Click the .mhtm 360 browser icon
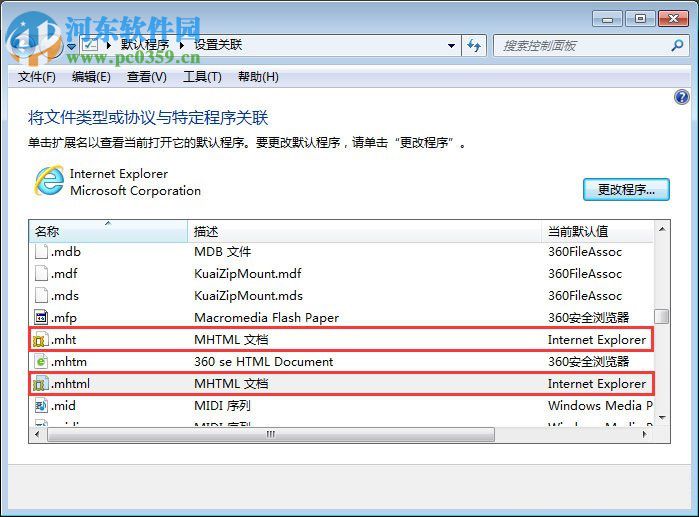The image size is (699, 517). pyautogui.click(x=41, y=361)
